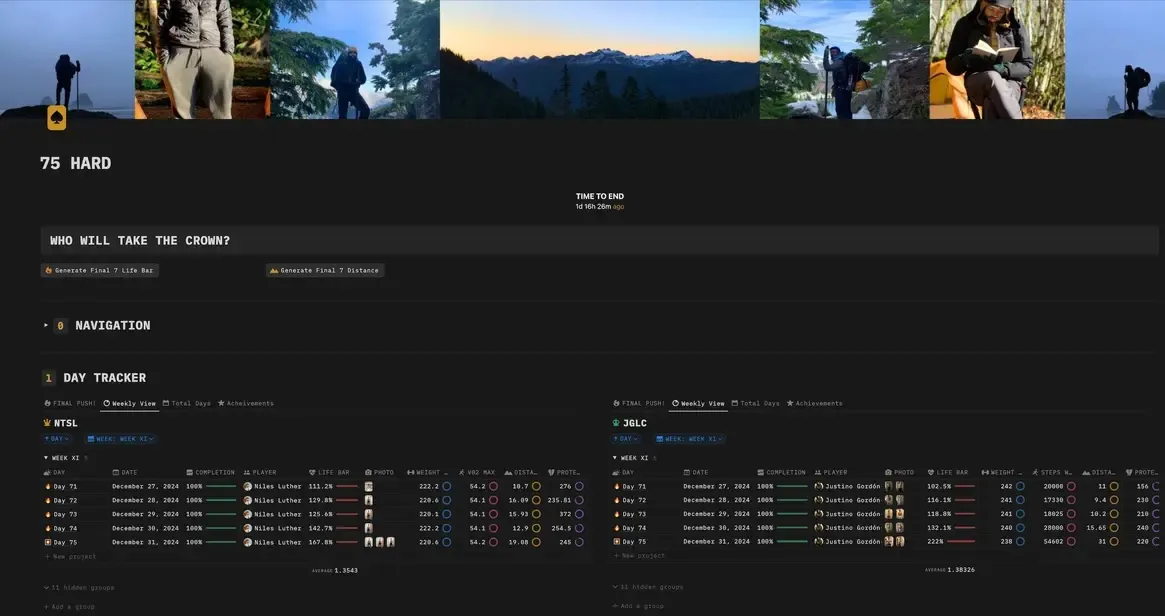1165x616 pixels.
Task: Click the square icon on JGLC Day 75
Action: coord(617,542)
